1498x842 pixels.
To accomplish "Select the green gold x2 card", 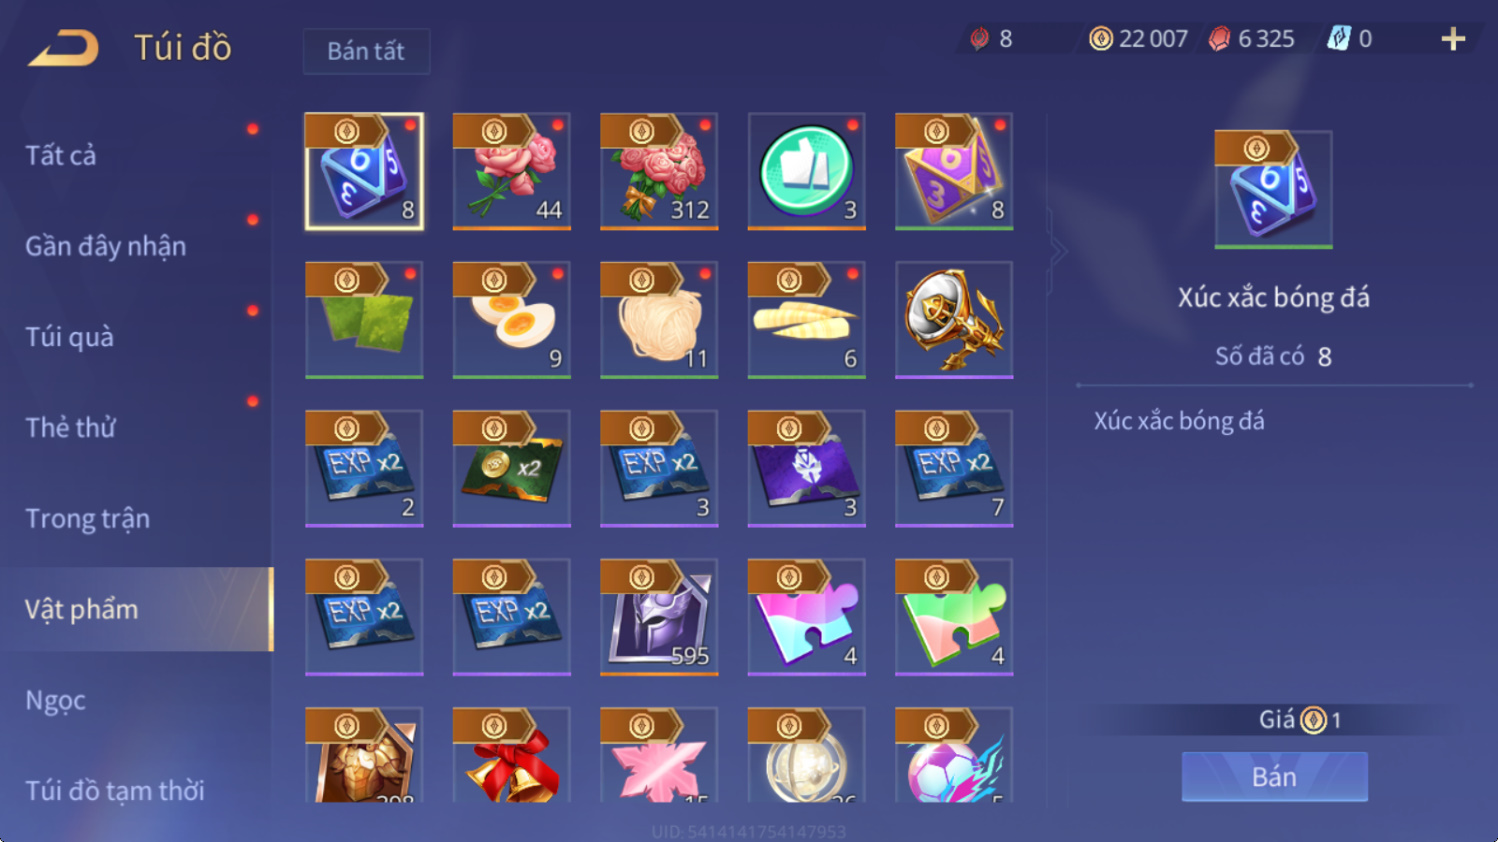I will tap(511, 468).
